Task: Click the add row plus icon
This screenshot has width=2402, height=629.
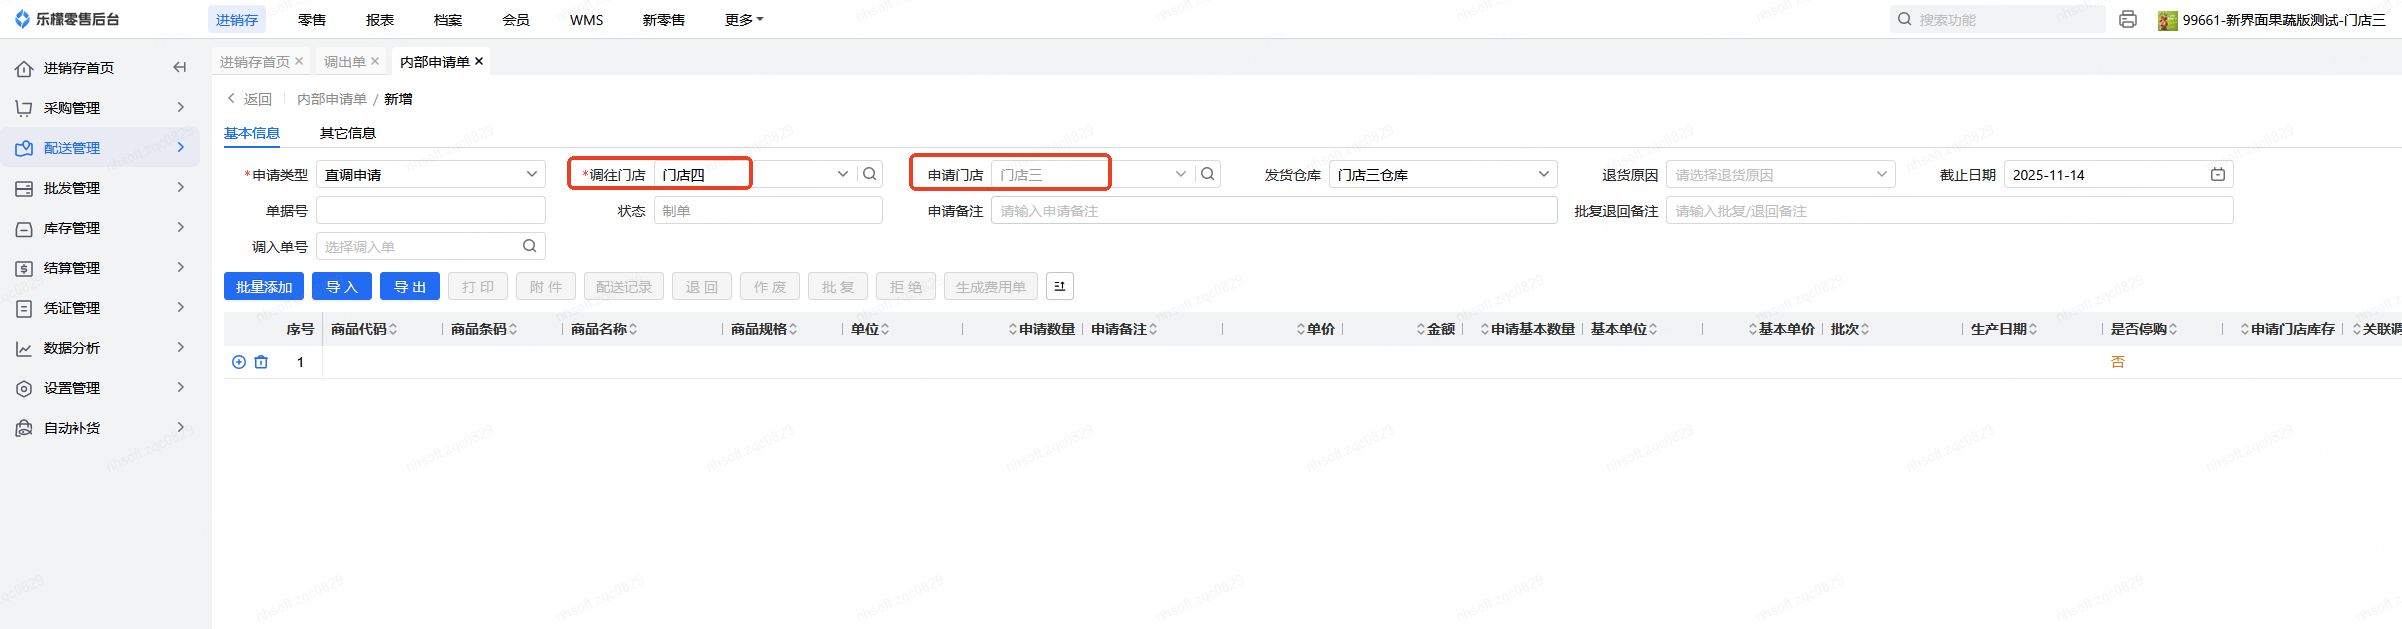Action: click(x=239, y=362)
